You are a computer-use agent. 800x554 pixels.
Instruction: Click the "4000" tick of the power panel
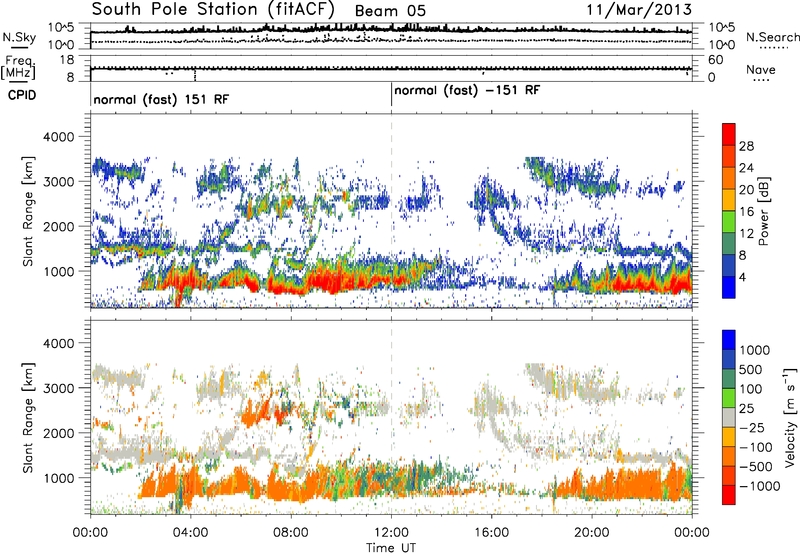[58, 137]
